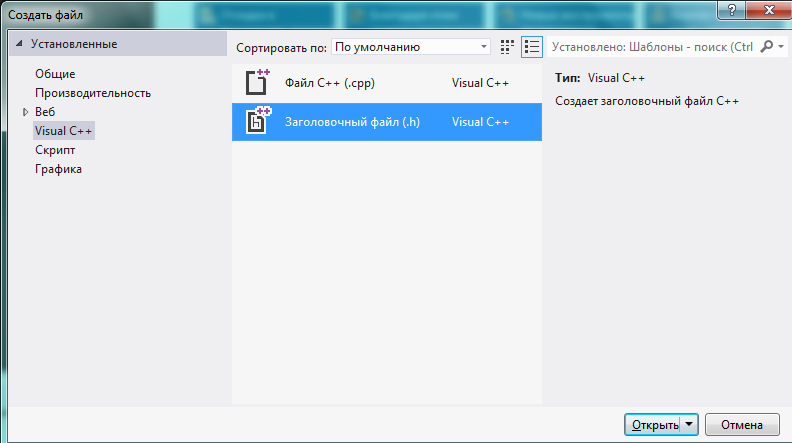Click the C++ file (.cpp) template icon
This screenshot has width=792, height=443.
coord(258,83)
